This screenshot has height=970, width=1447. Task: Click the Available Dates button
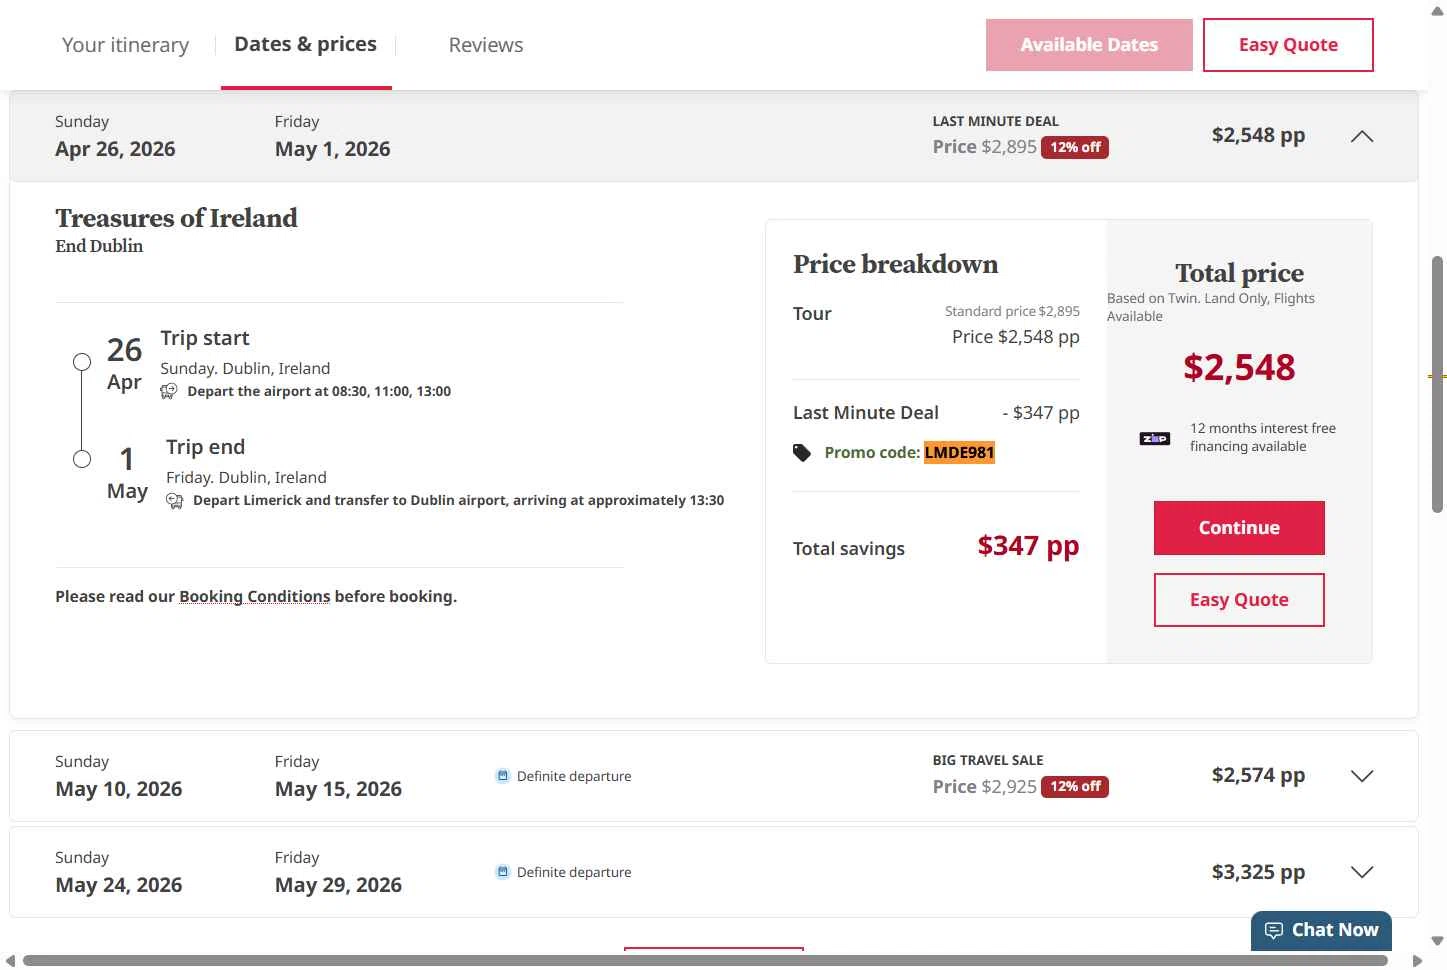tap(1089, 45)
